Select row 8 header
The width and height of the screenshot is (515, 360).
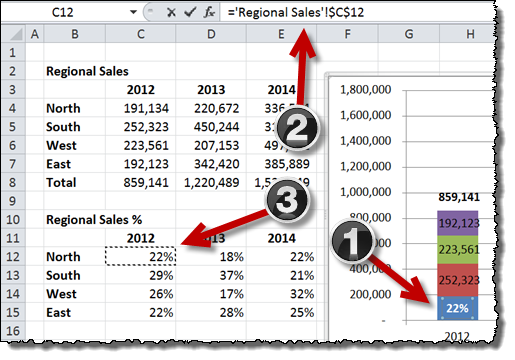point(13,183)
